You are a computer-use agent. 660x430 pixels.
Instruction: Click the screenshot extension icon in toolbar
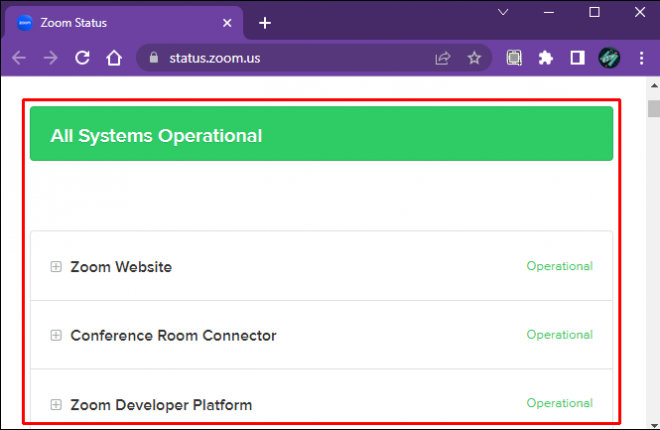(x=514, y=58)
